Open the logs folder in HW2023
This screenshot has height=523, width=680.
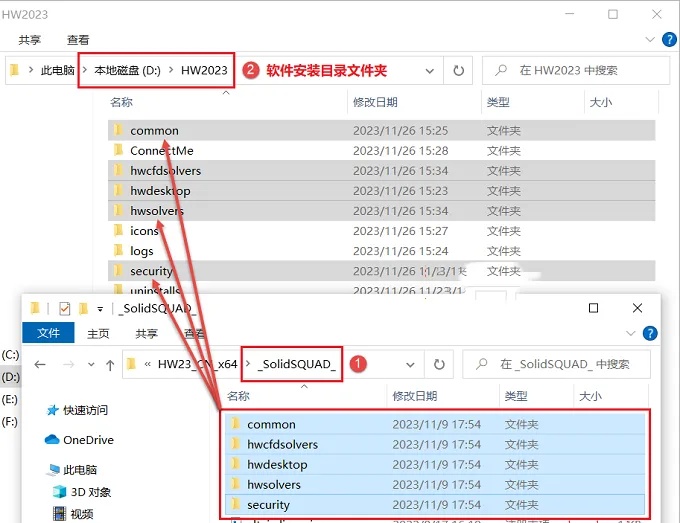pyautogui.click(x=381, y=251)
